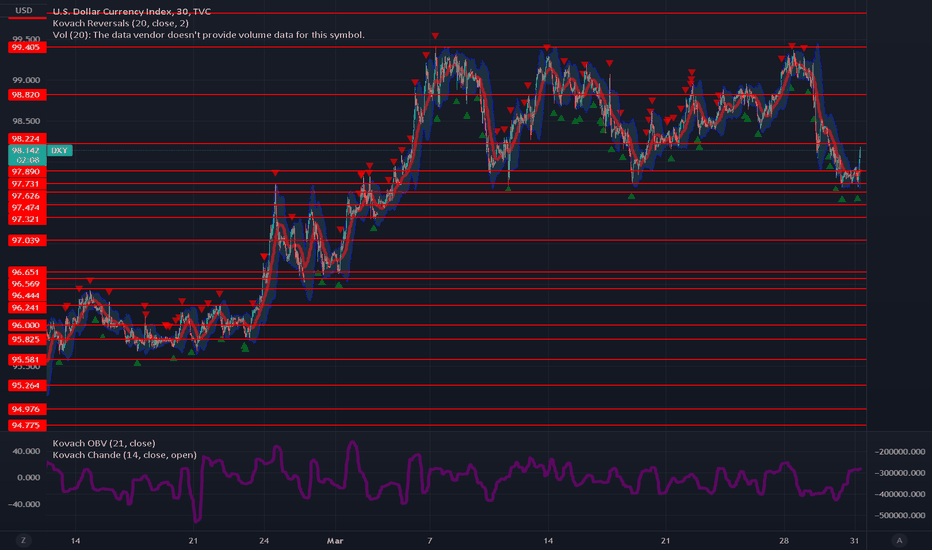
Task: Select the 97.321 price level label
Action: [x=27, y=219]
